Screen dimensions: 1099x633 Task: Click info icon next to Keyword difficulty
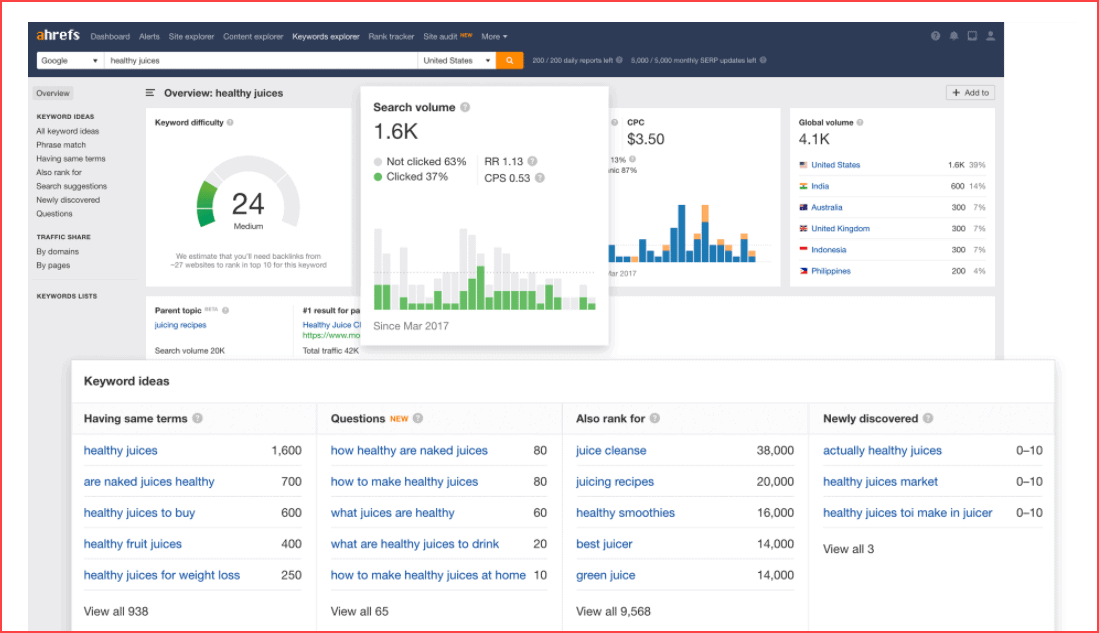click(x=230, y=123)
